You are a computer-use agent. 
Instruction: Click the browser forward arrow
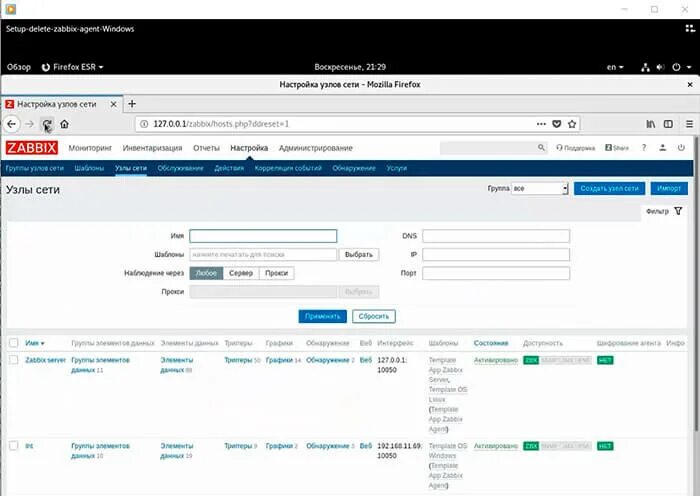tap(29, 124)
